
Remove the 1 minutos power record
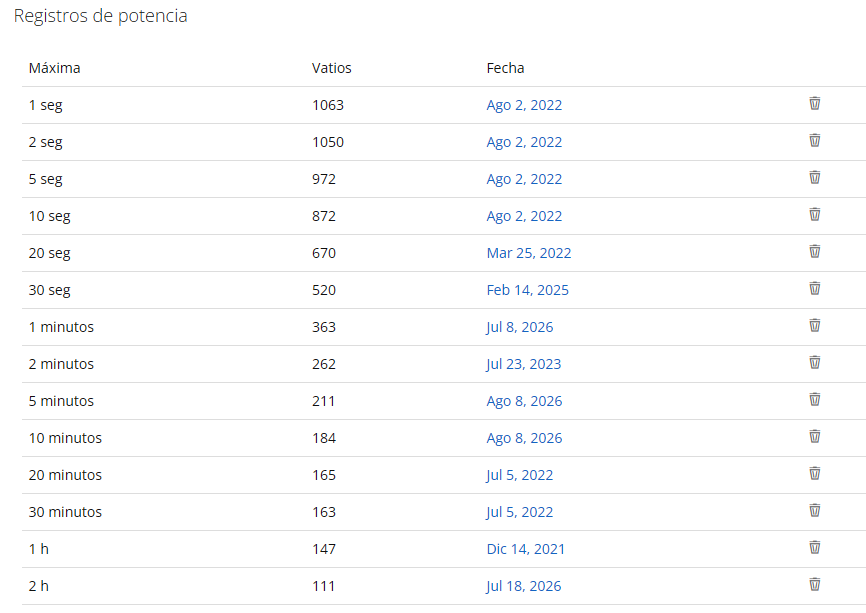[x=815, y=325]
